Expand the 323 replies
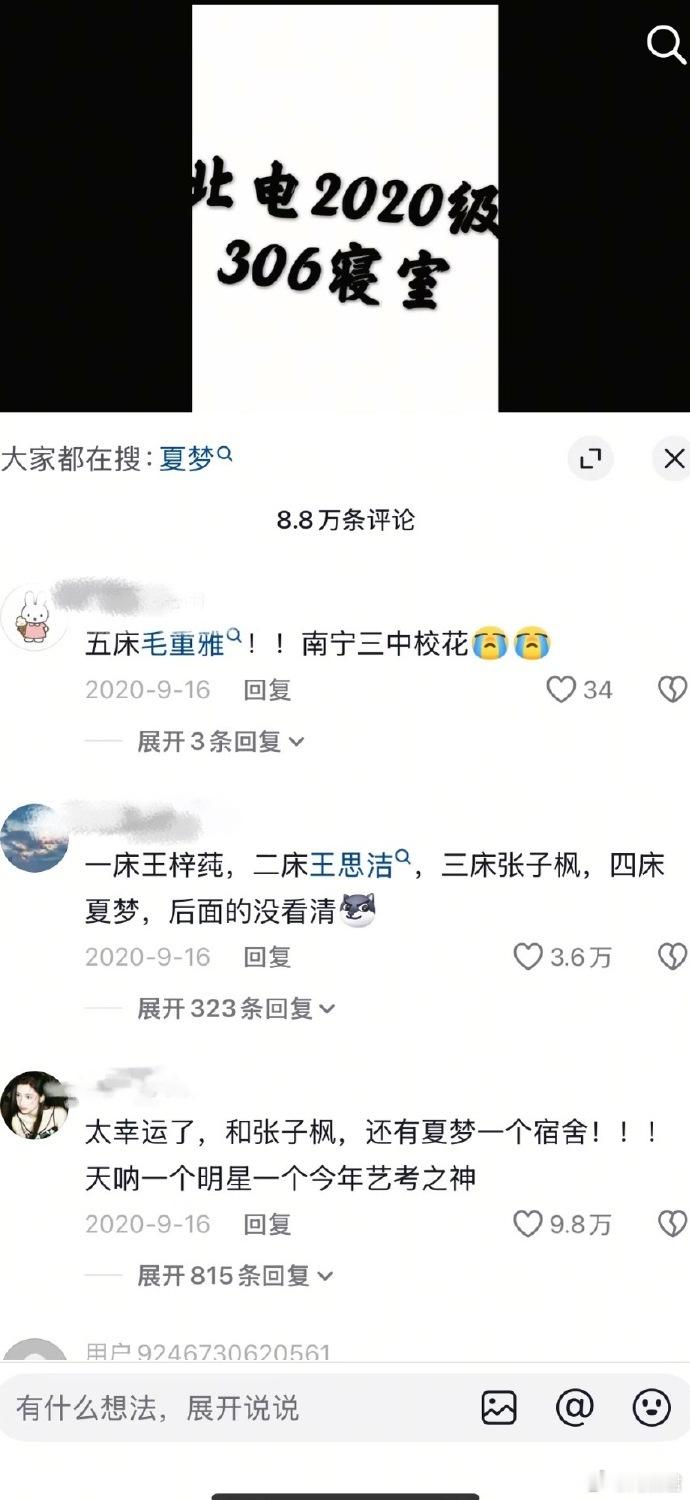The image size is (690, 1500). 236,1008
